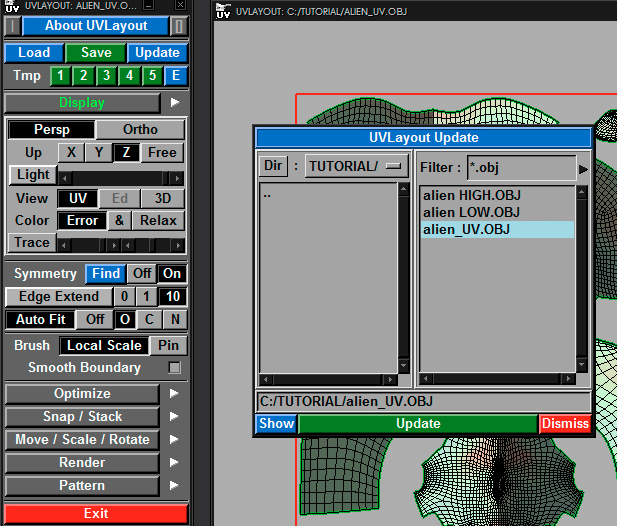The height and width of the screenshot is (526, 617).
Task: Click the arrow right of Filter field
Action: coord(583,168)
